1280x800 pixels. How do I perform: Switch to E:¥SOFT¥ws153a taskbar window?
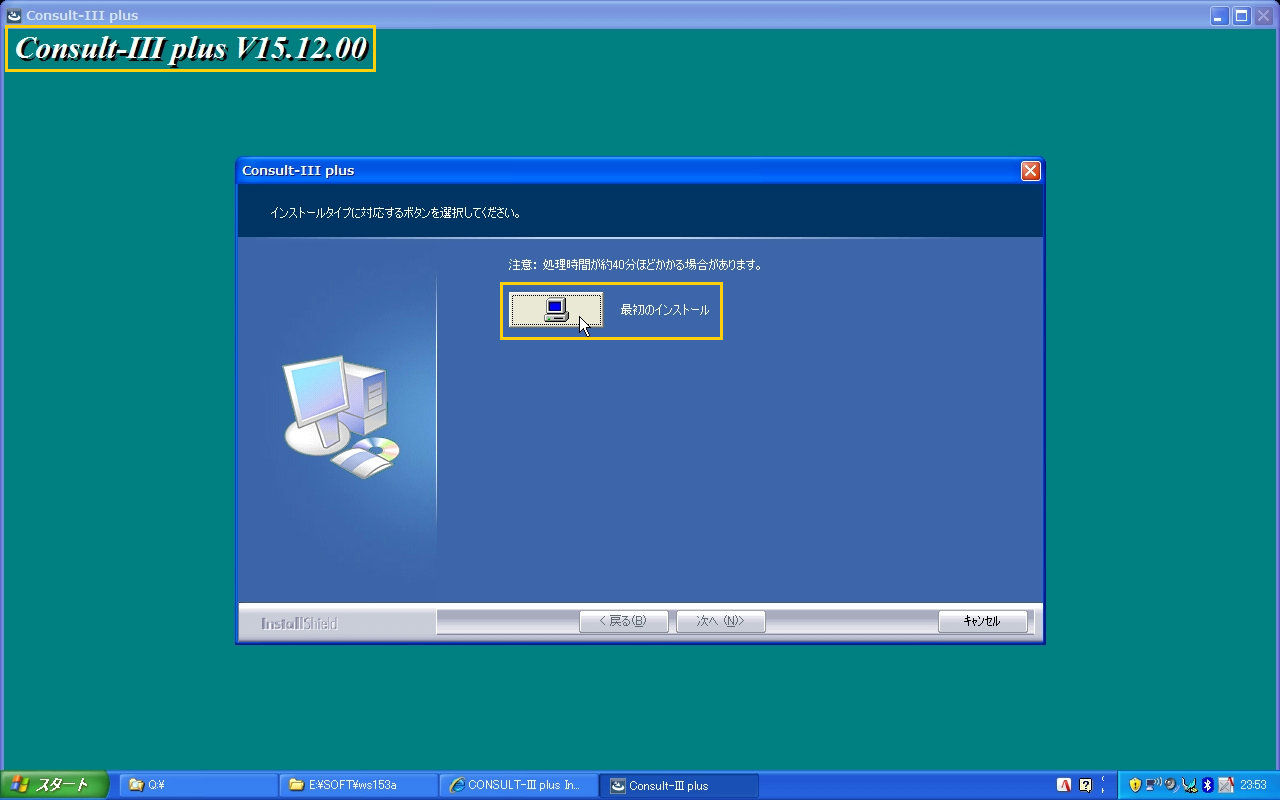click(x=359, y=785)
